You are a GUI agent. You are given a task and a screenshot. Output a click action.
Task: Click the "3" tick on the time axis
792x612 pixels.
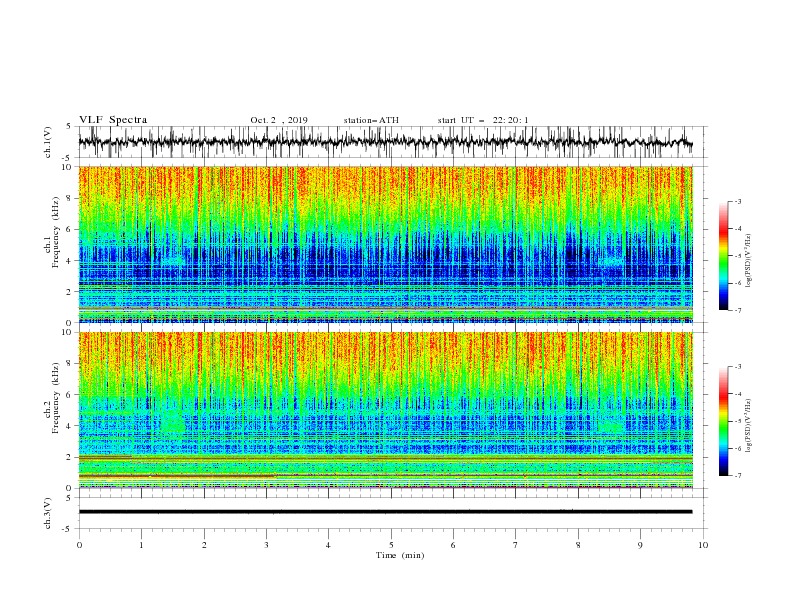coord(266,545)
